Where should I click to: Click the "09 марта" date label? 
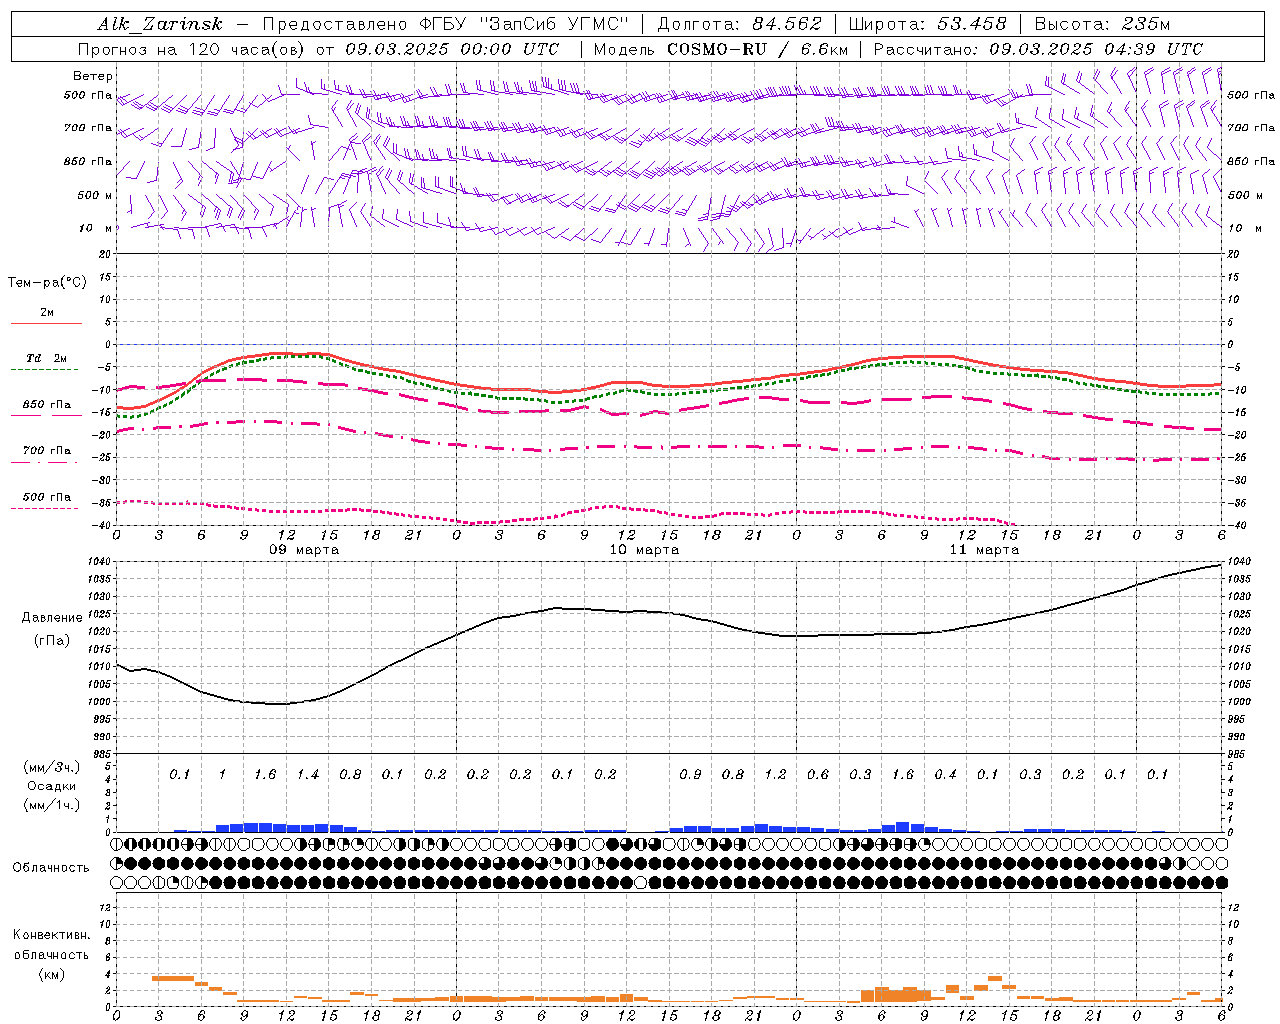click(304, 550)
